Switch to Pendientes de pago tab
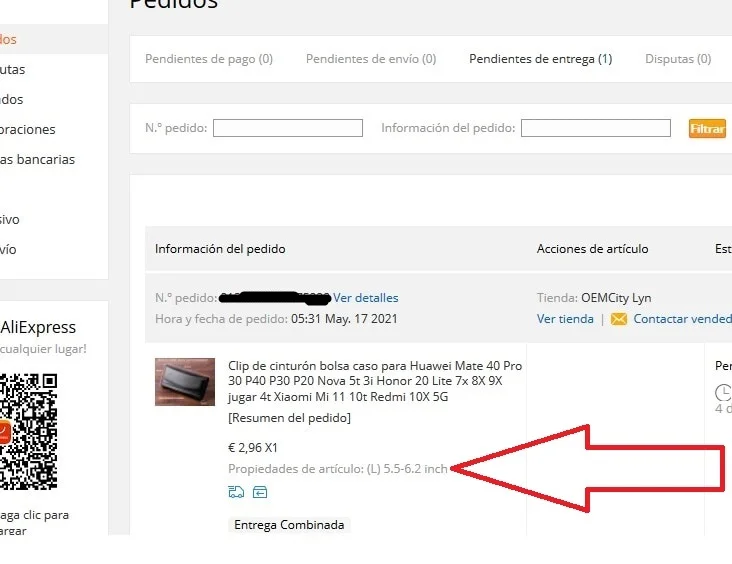The height and width of the screenshot is (564, 732). coord(209,59)
